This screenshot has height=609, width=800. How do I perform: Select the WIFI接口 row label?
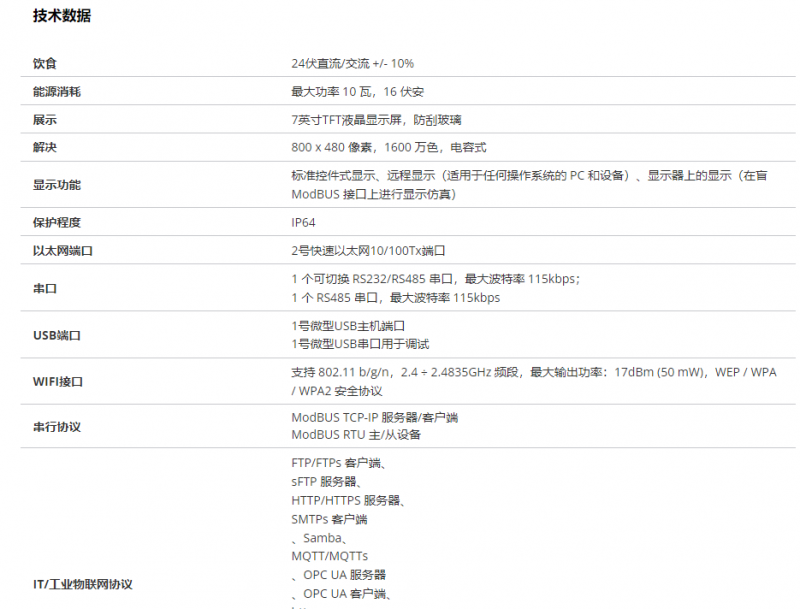[x=57, y=381]
